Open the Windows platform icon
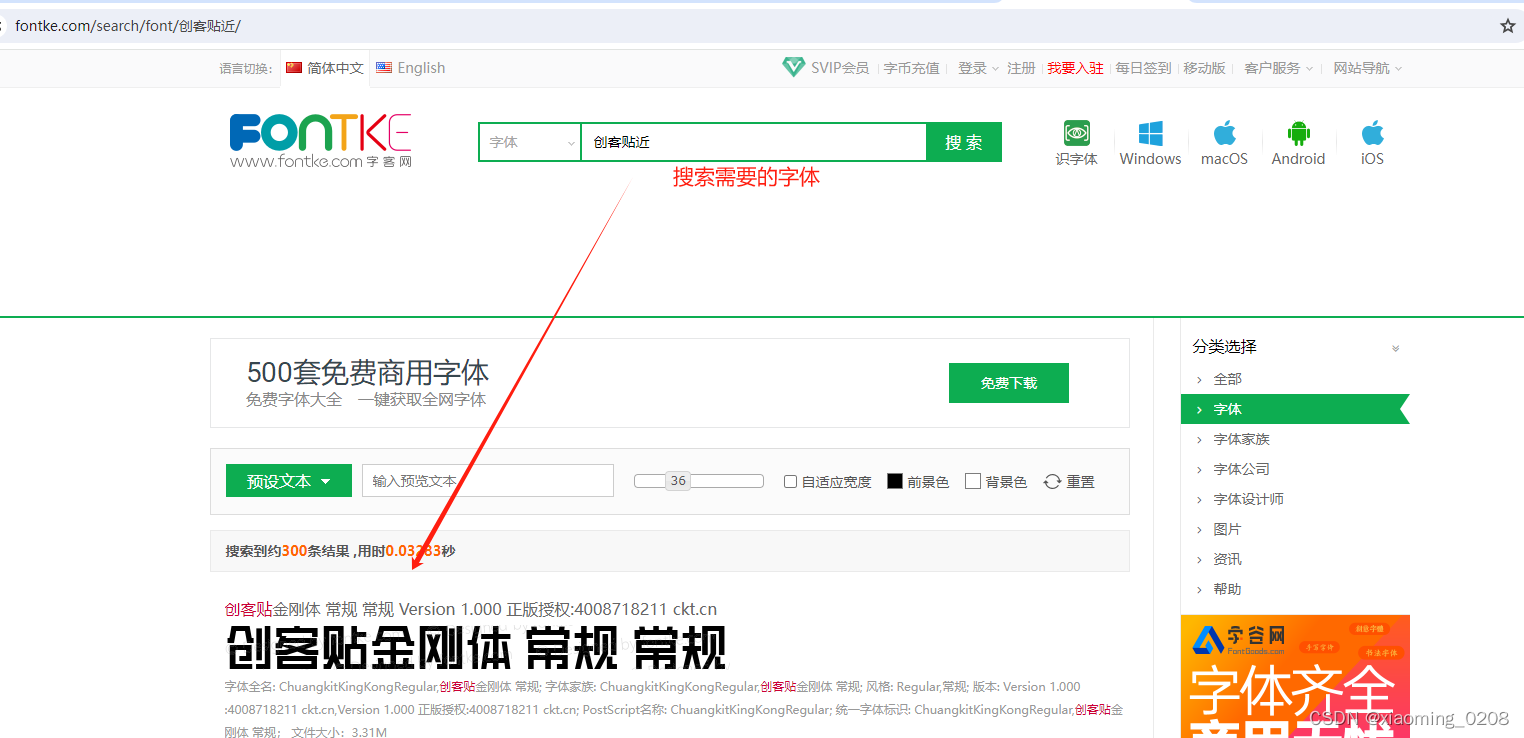The width and height of the screenshot is (1524, 738). click(x=1150, y=133)
